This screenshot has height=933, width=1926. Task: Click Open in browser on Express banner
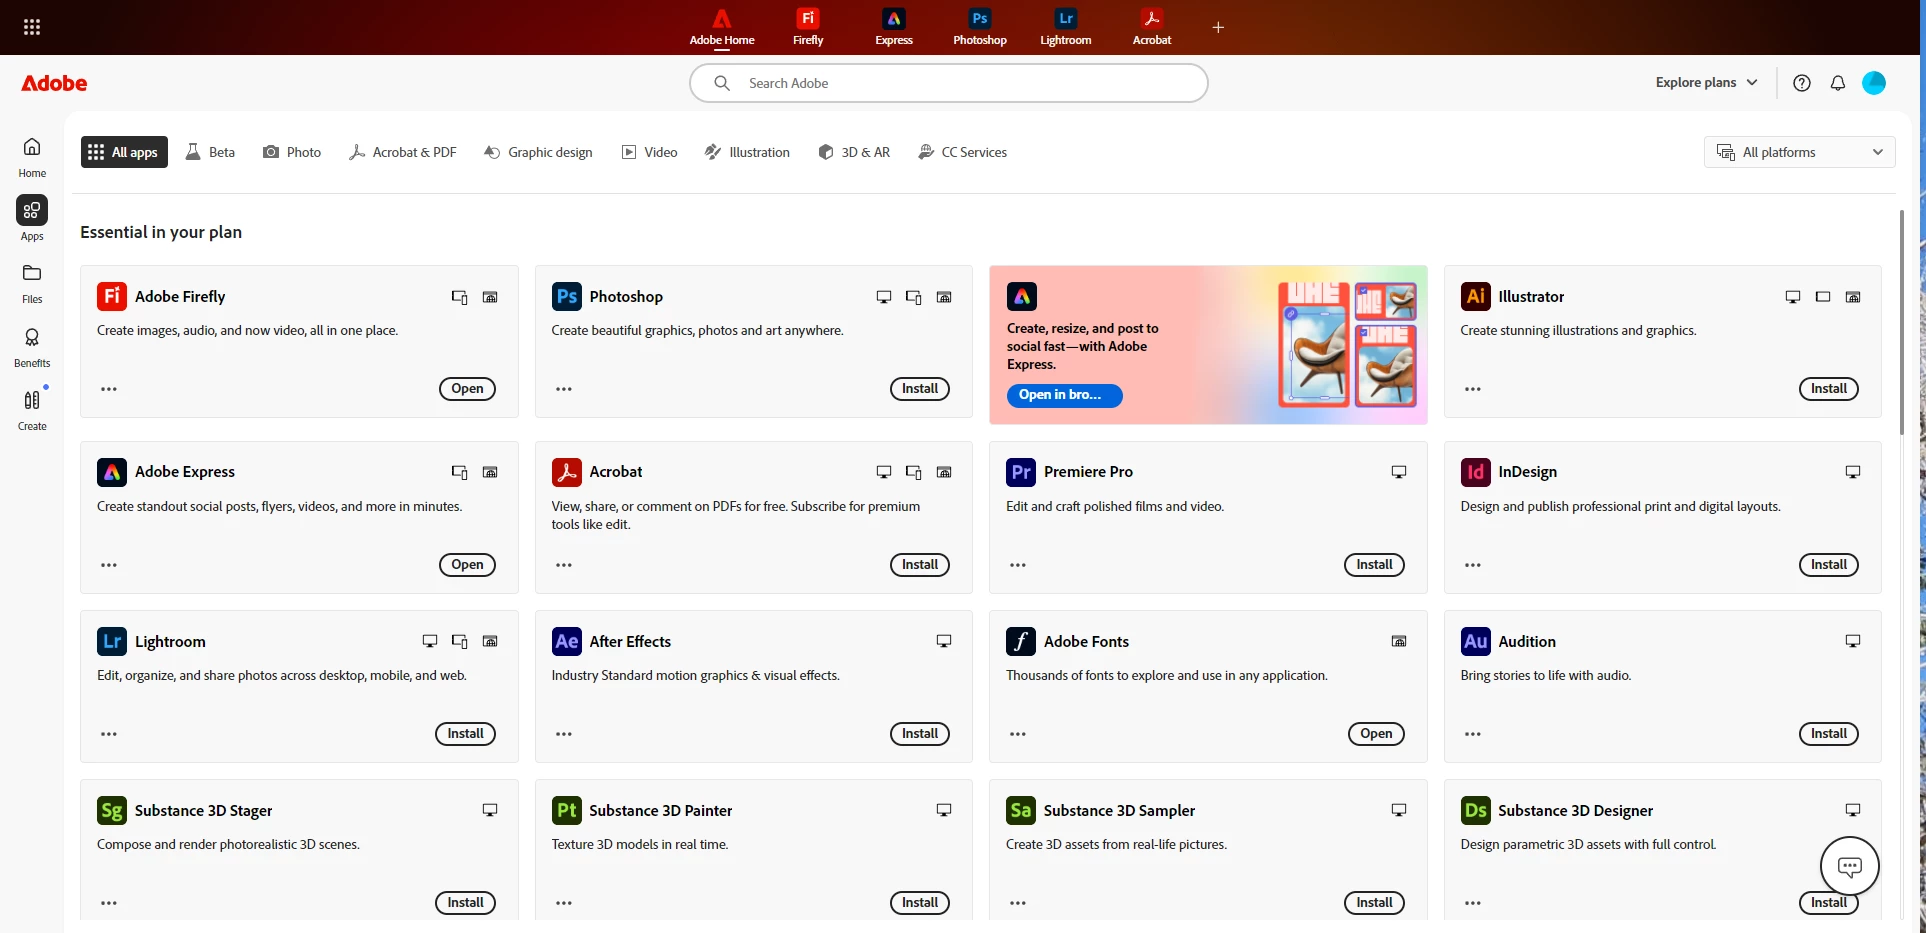pos(1064,395)
